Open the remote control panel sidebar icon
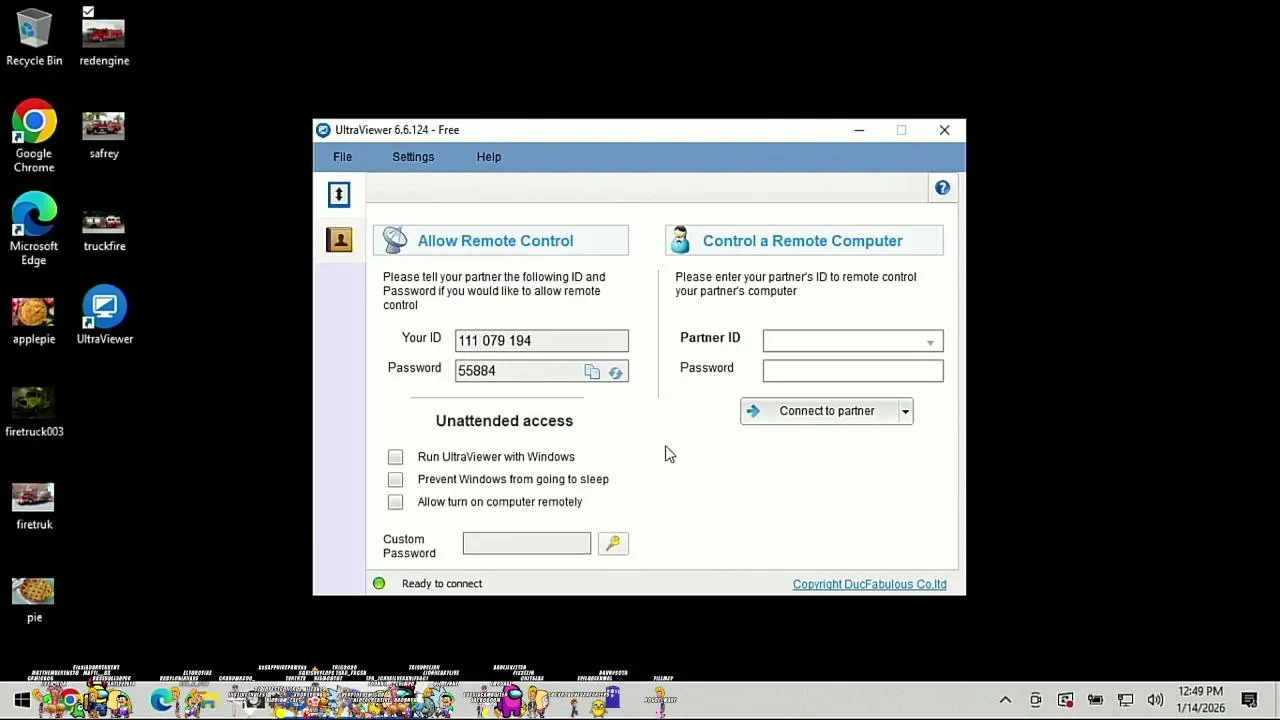The height and width of the screenshot is (720, 1280). tap(339, 194)
